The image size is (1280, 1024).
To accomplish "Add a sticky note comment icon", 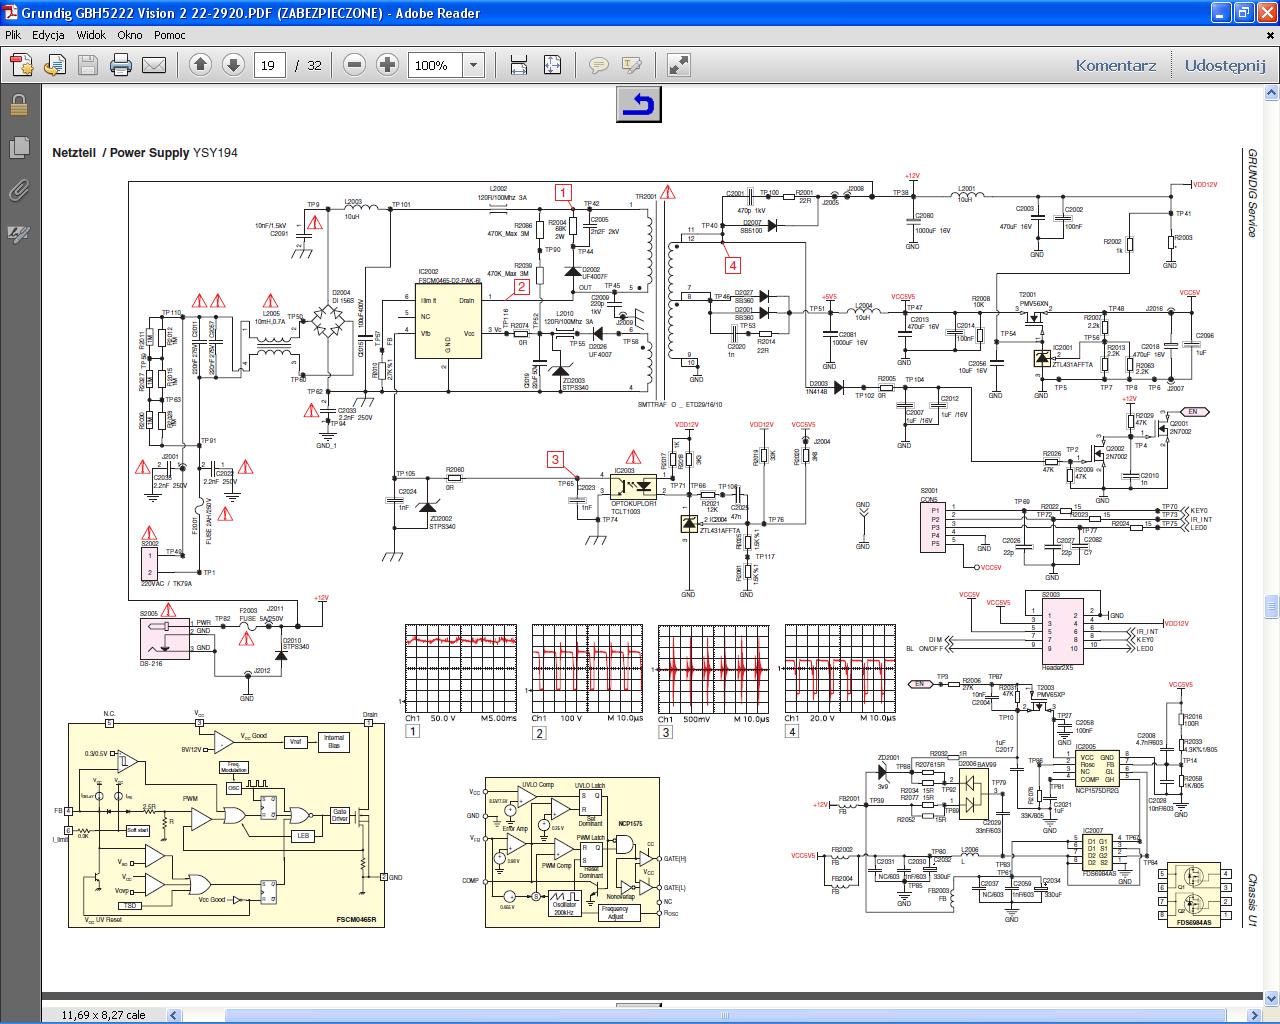I will coord(599,65).
